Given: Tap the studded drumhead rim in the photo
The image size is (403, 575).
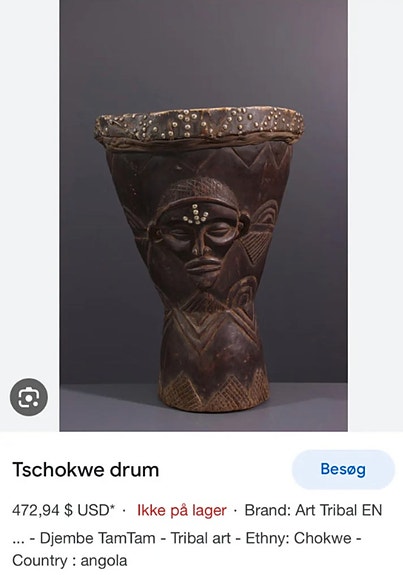Looking at the screenshot, I should [x=200, y=127].
